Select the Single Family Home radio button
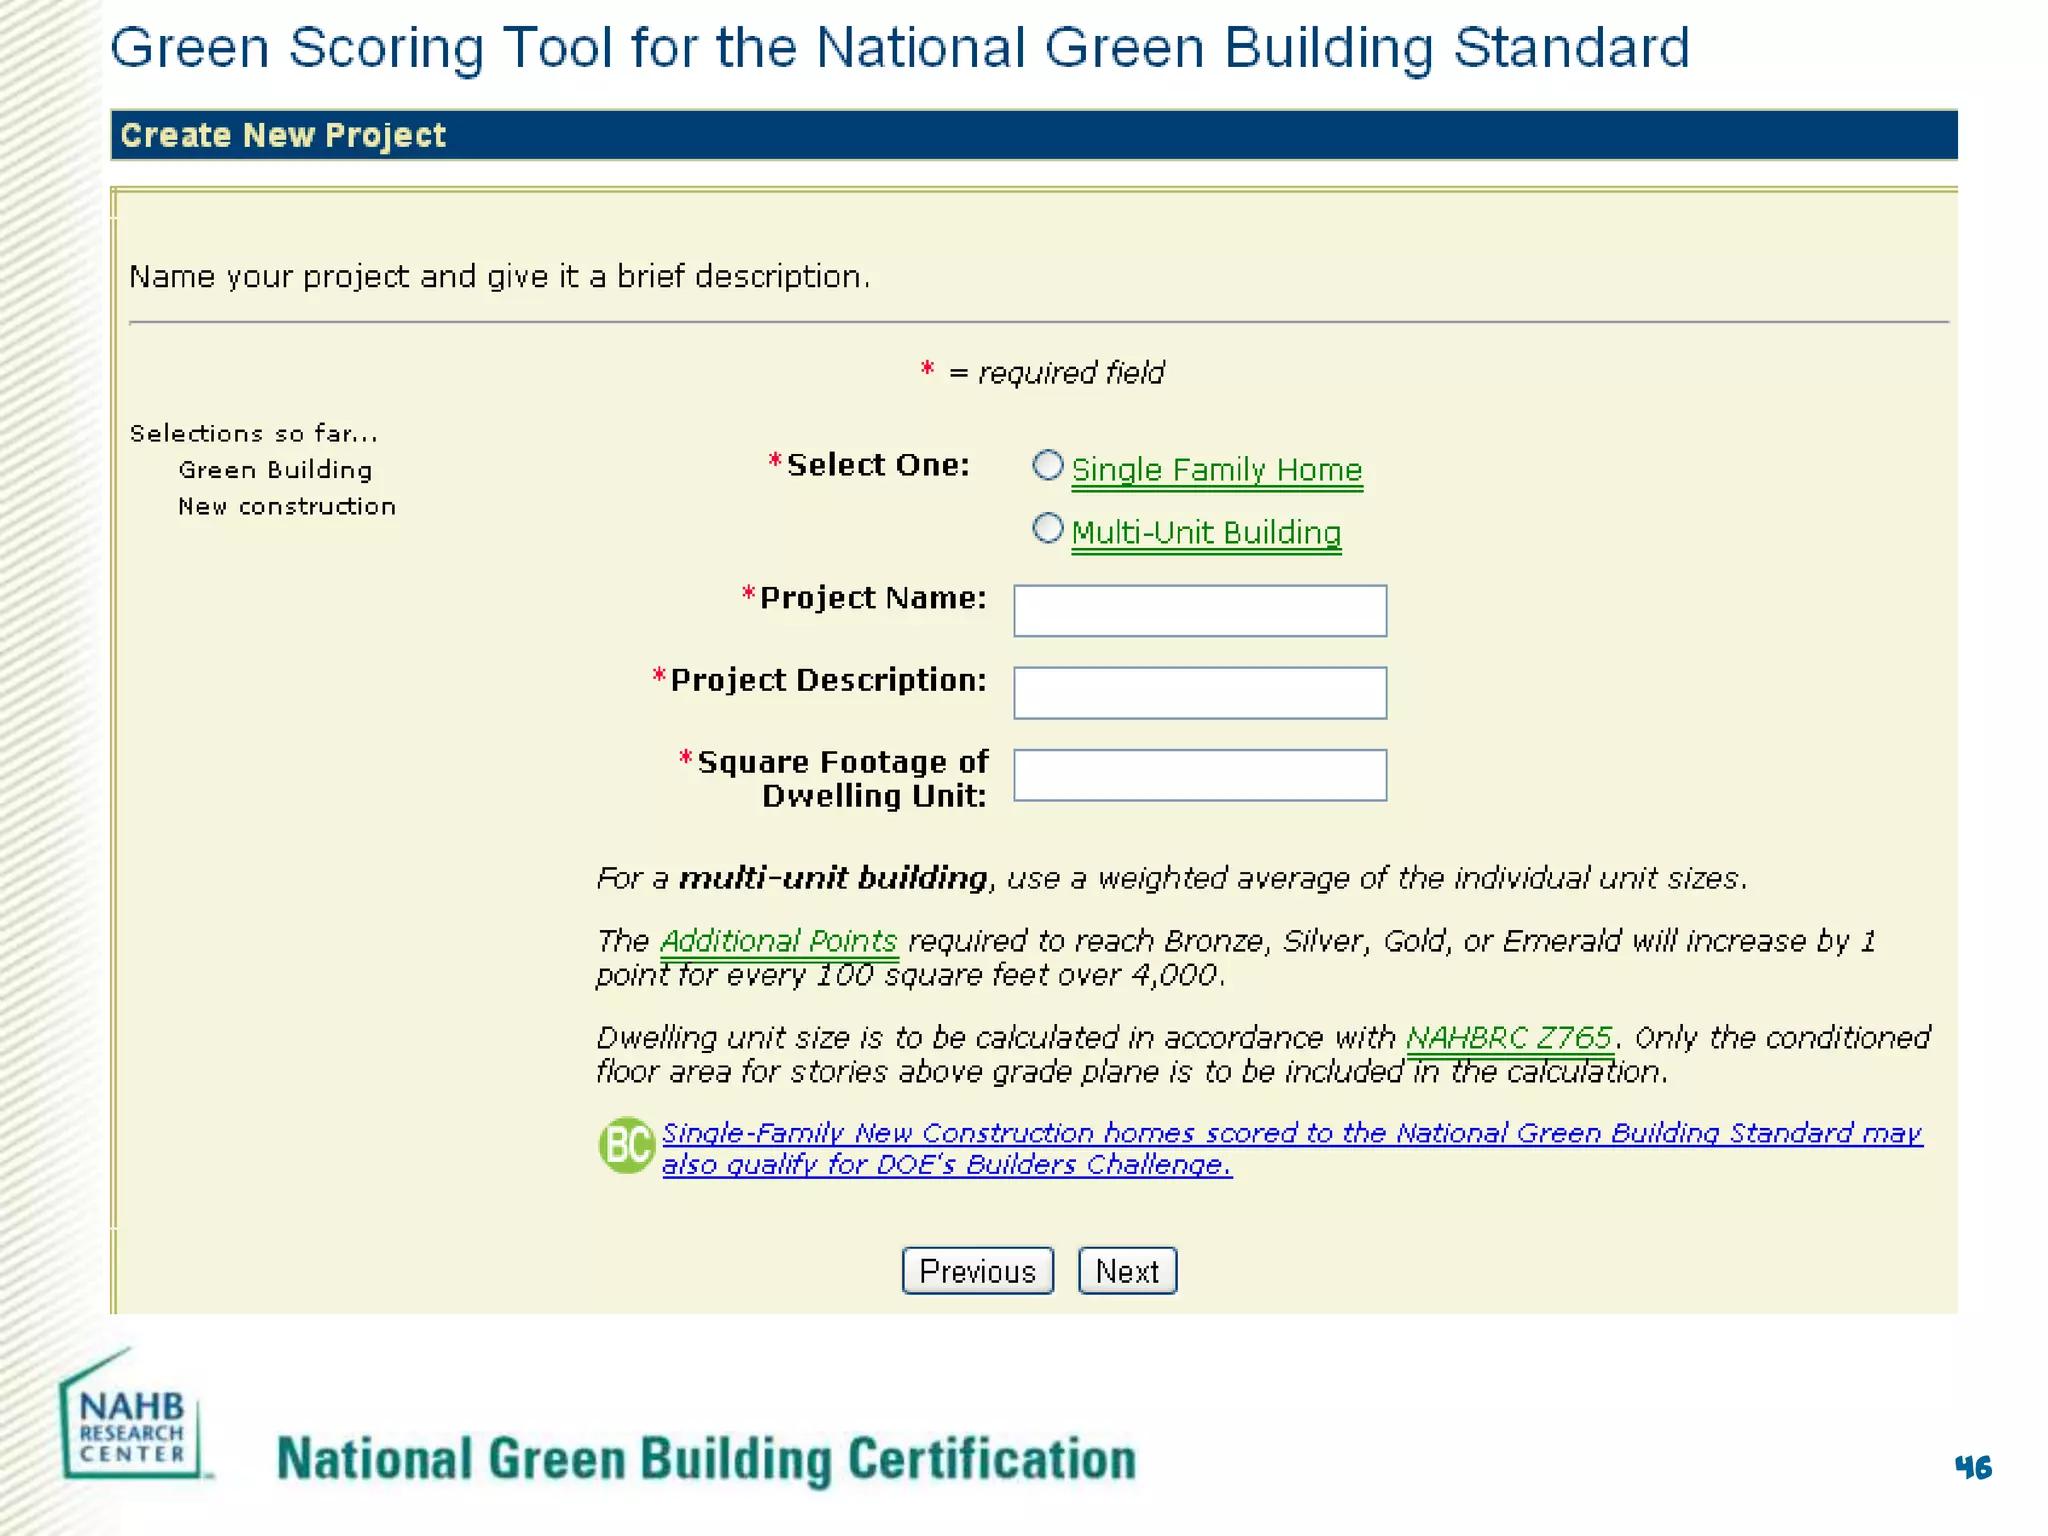Image resolution: width=2048 pixels, height=1536 pixels. (1047, 465)
